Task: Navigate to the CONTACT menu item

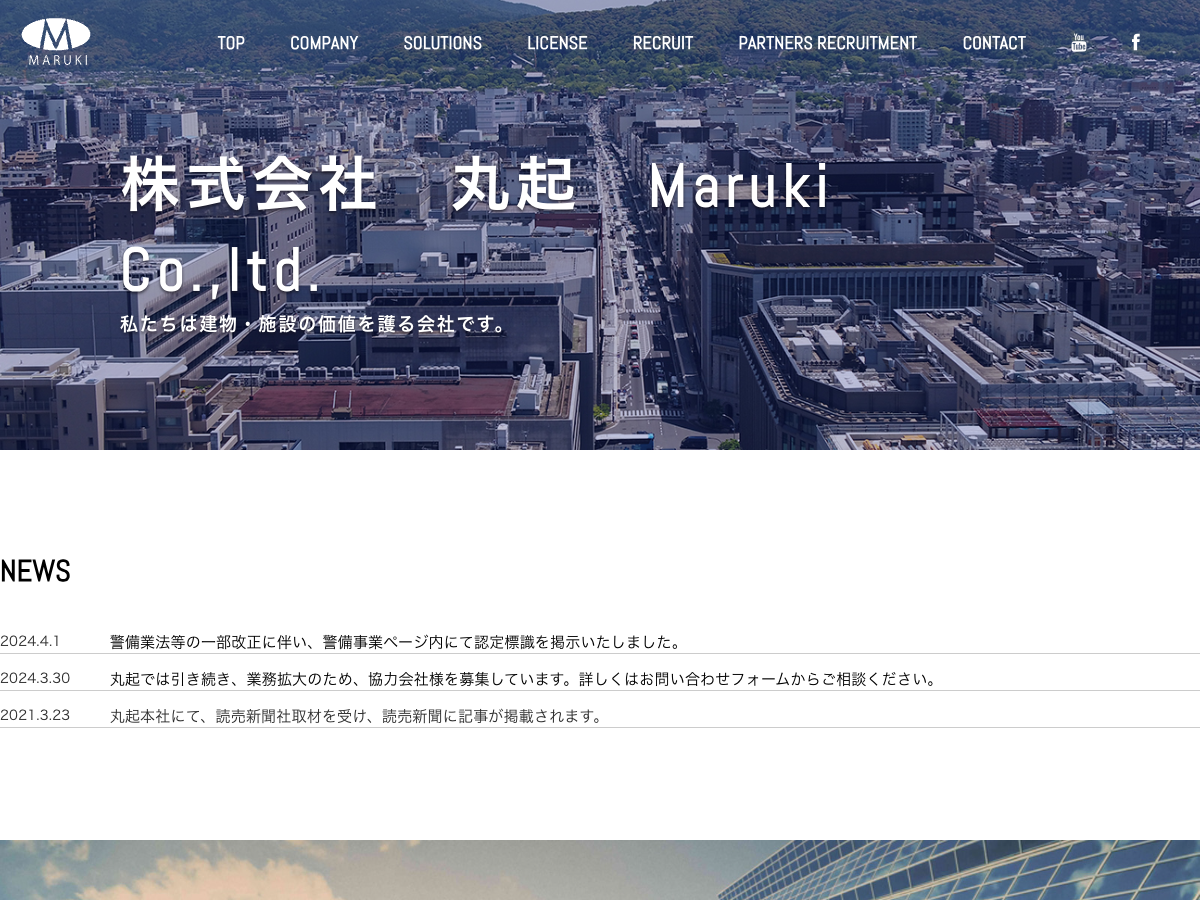Action: (994, 43)
